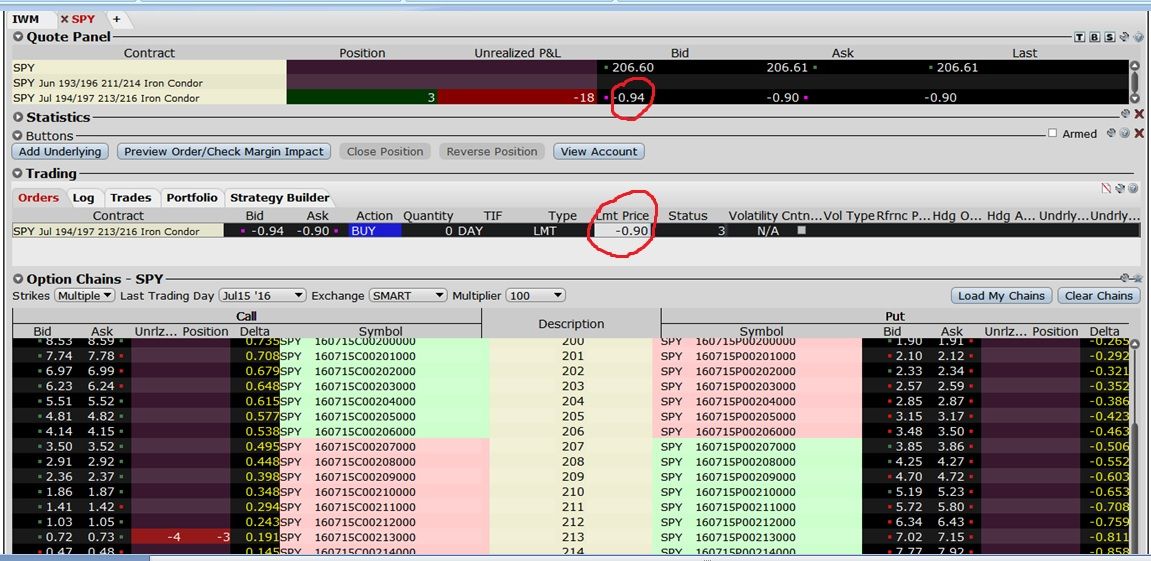This screenshot has width=1151, height=561.
Task: Open Option Chains configuration wrench
Action: pyautogui.click(x=1124, y=278)
